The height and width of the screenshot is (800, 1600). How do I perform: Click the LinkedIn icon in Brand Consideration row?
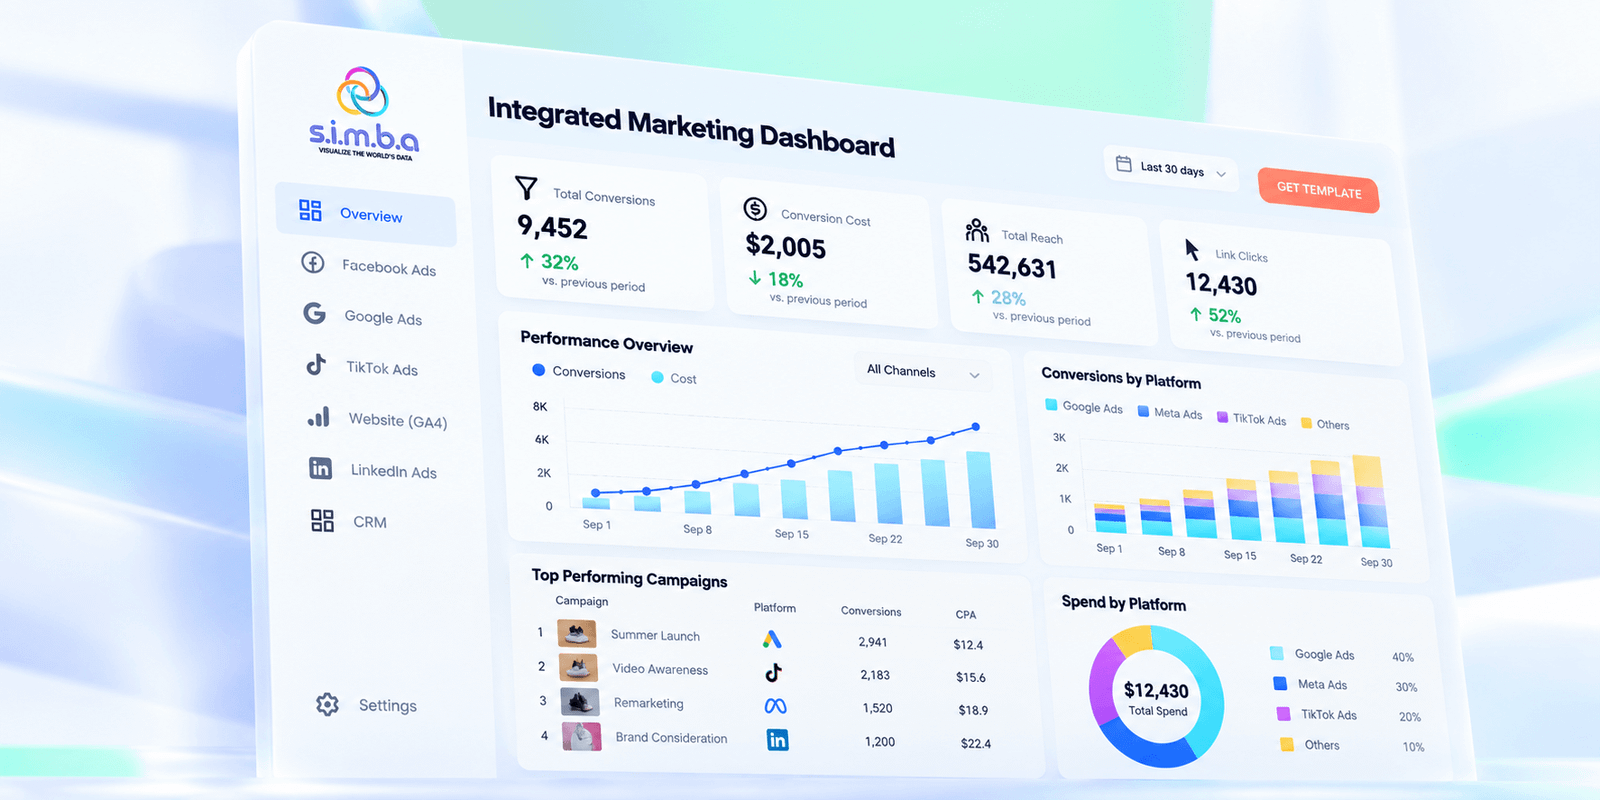tap(777, 740)
